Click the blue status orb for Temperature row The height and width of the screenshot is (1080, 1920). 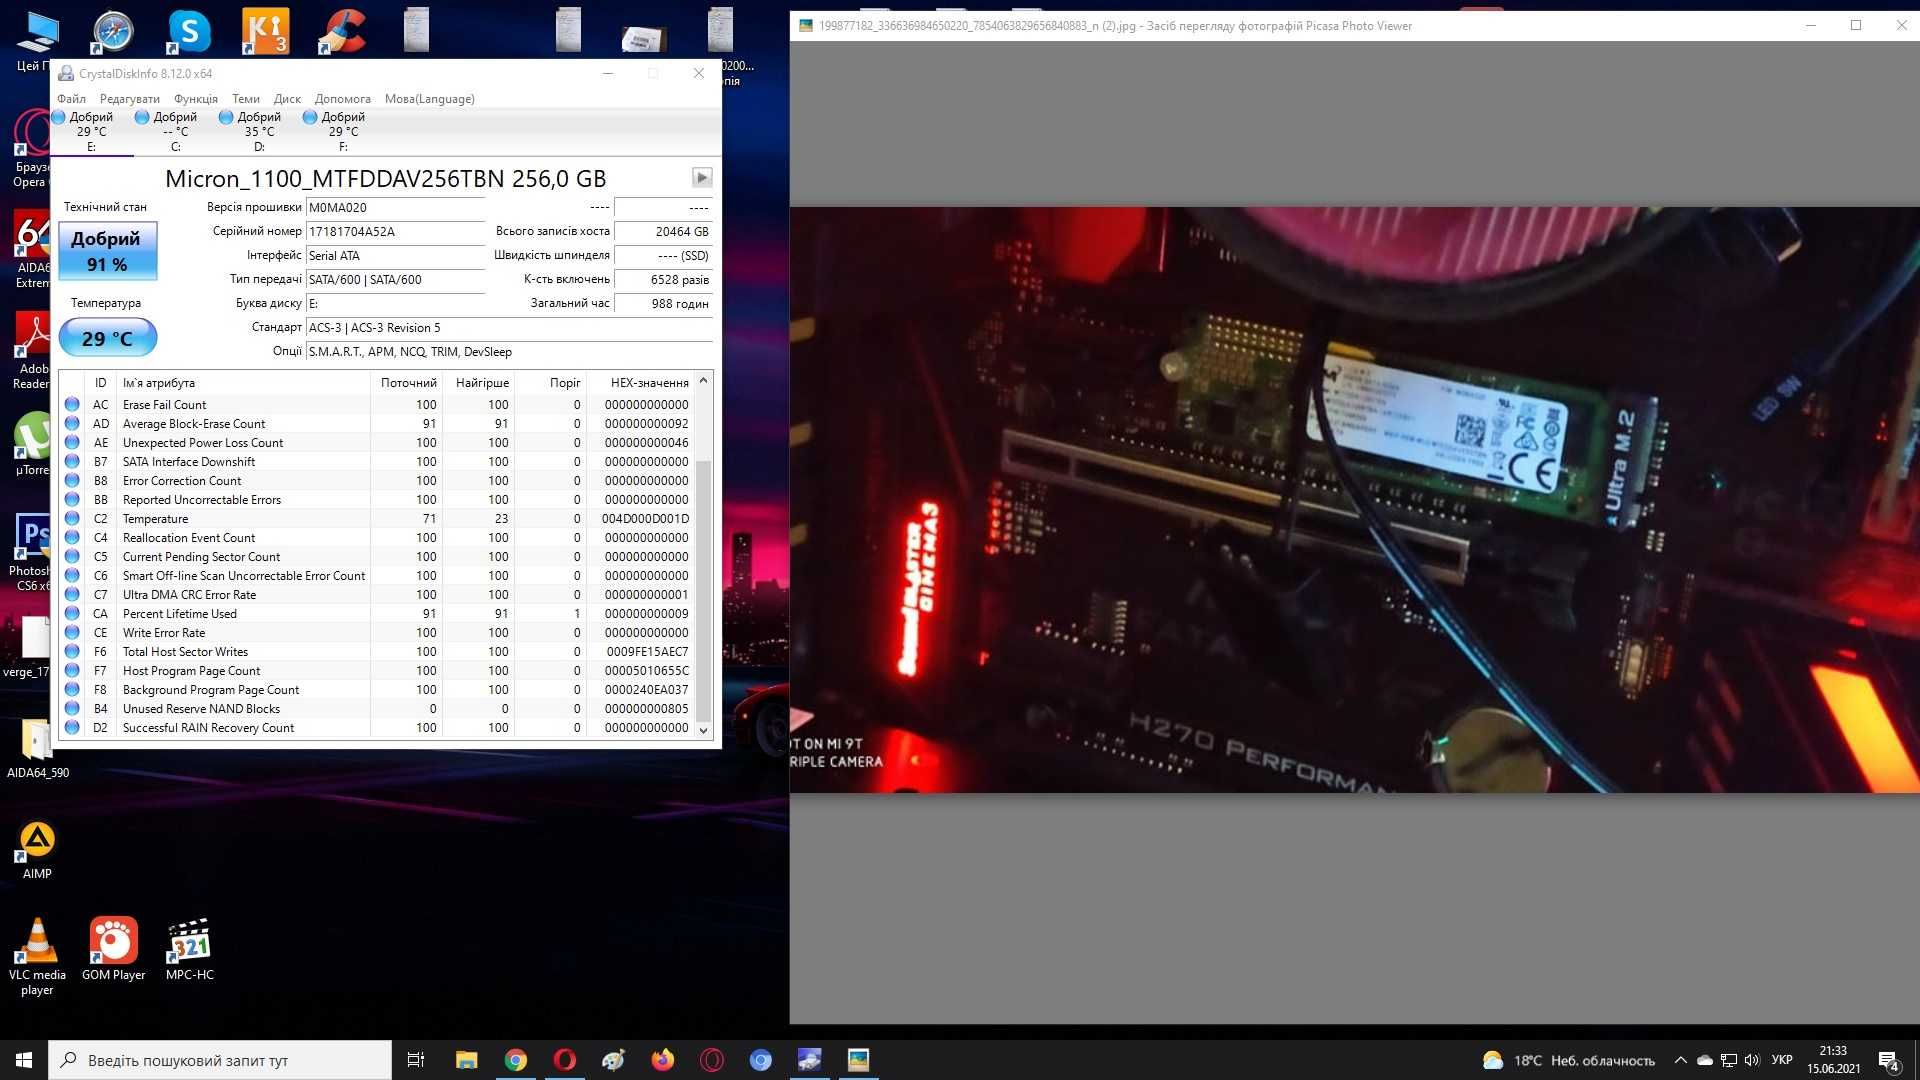[72, 518]
